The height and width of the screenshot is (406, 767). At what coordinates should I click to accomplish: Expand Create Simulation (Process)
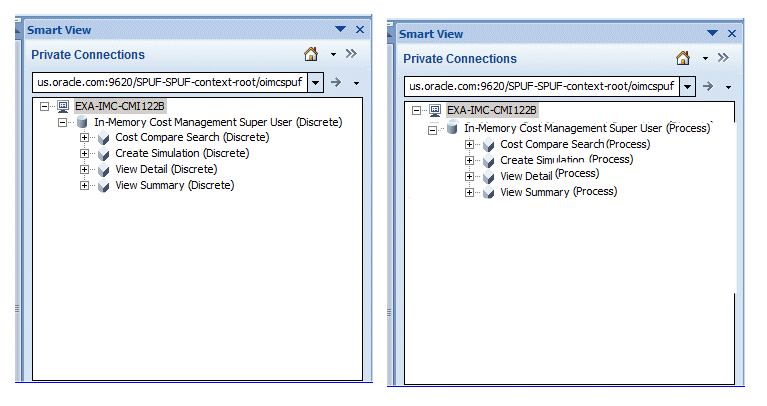pos(470,160)
